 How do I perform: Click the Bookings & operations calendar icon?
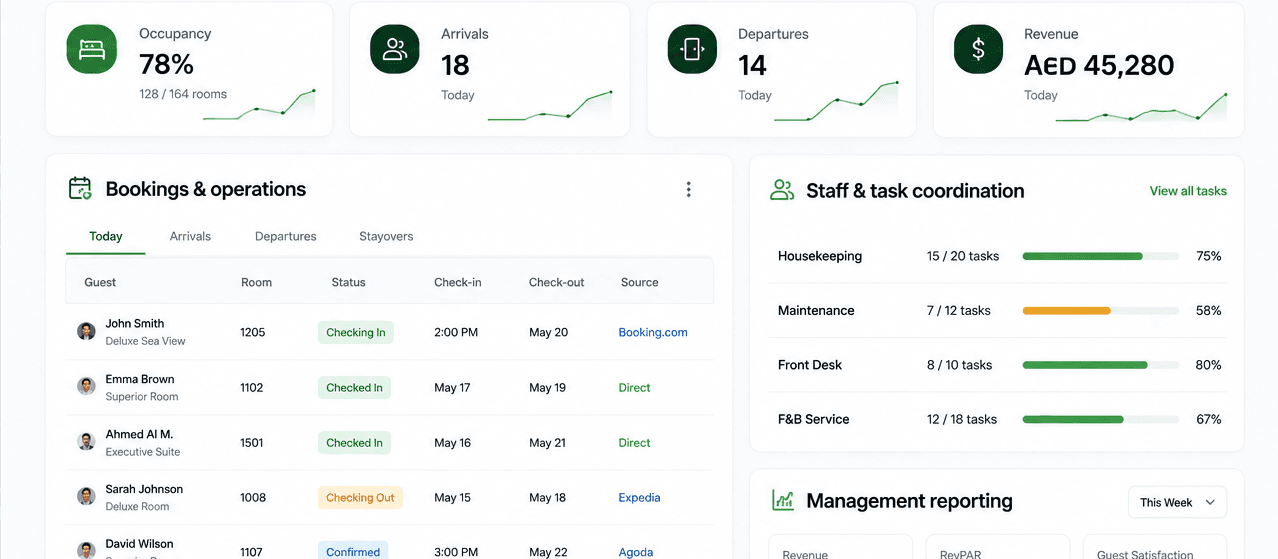[80, 188]
